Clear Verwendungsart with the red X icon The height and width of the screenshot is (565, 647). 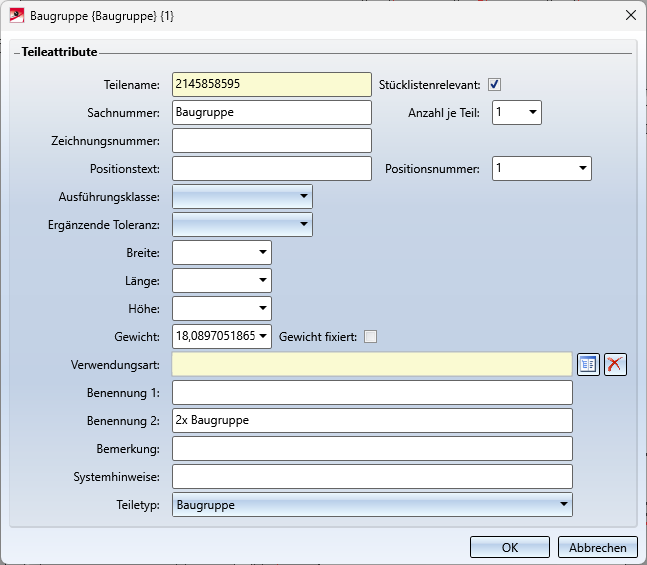[615, 364]
